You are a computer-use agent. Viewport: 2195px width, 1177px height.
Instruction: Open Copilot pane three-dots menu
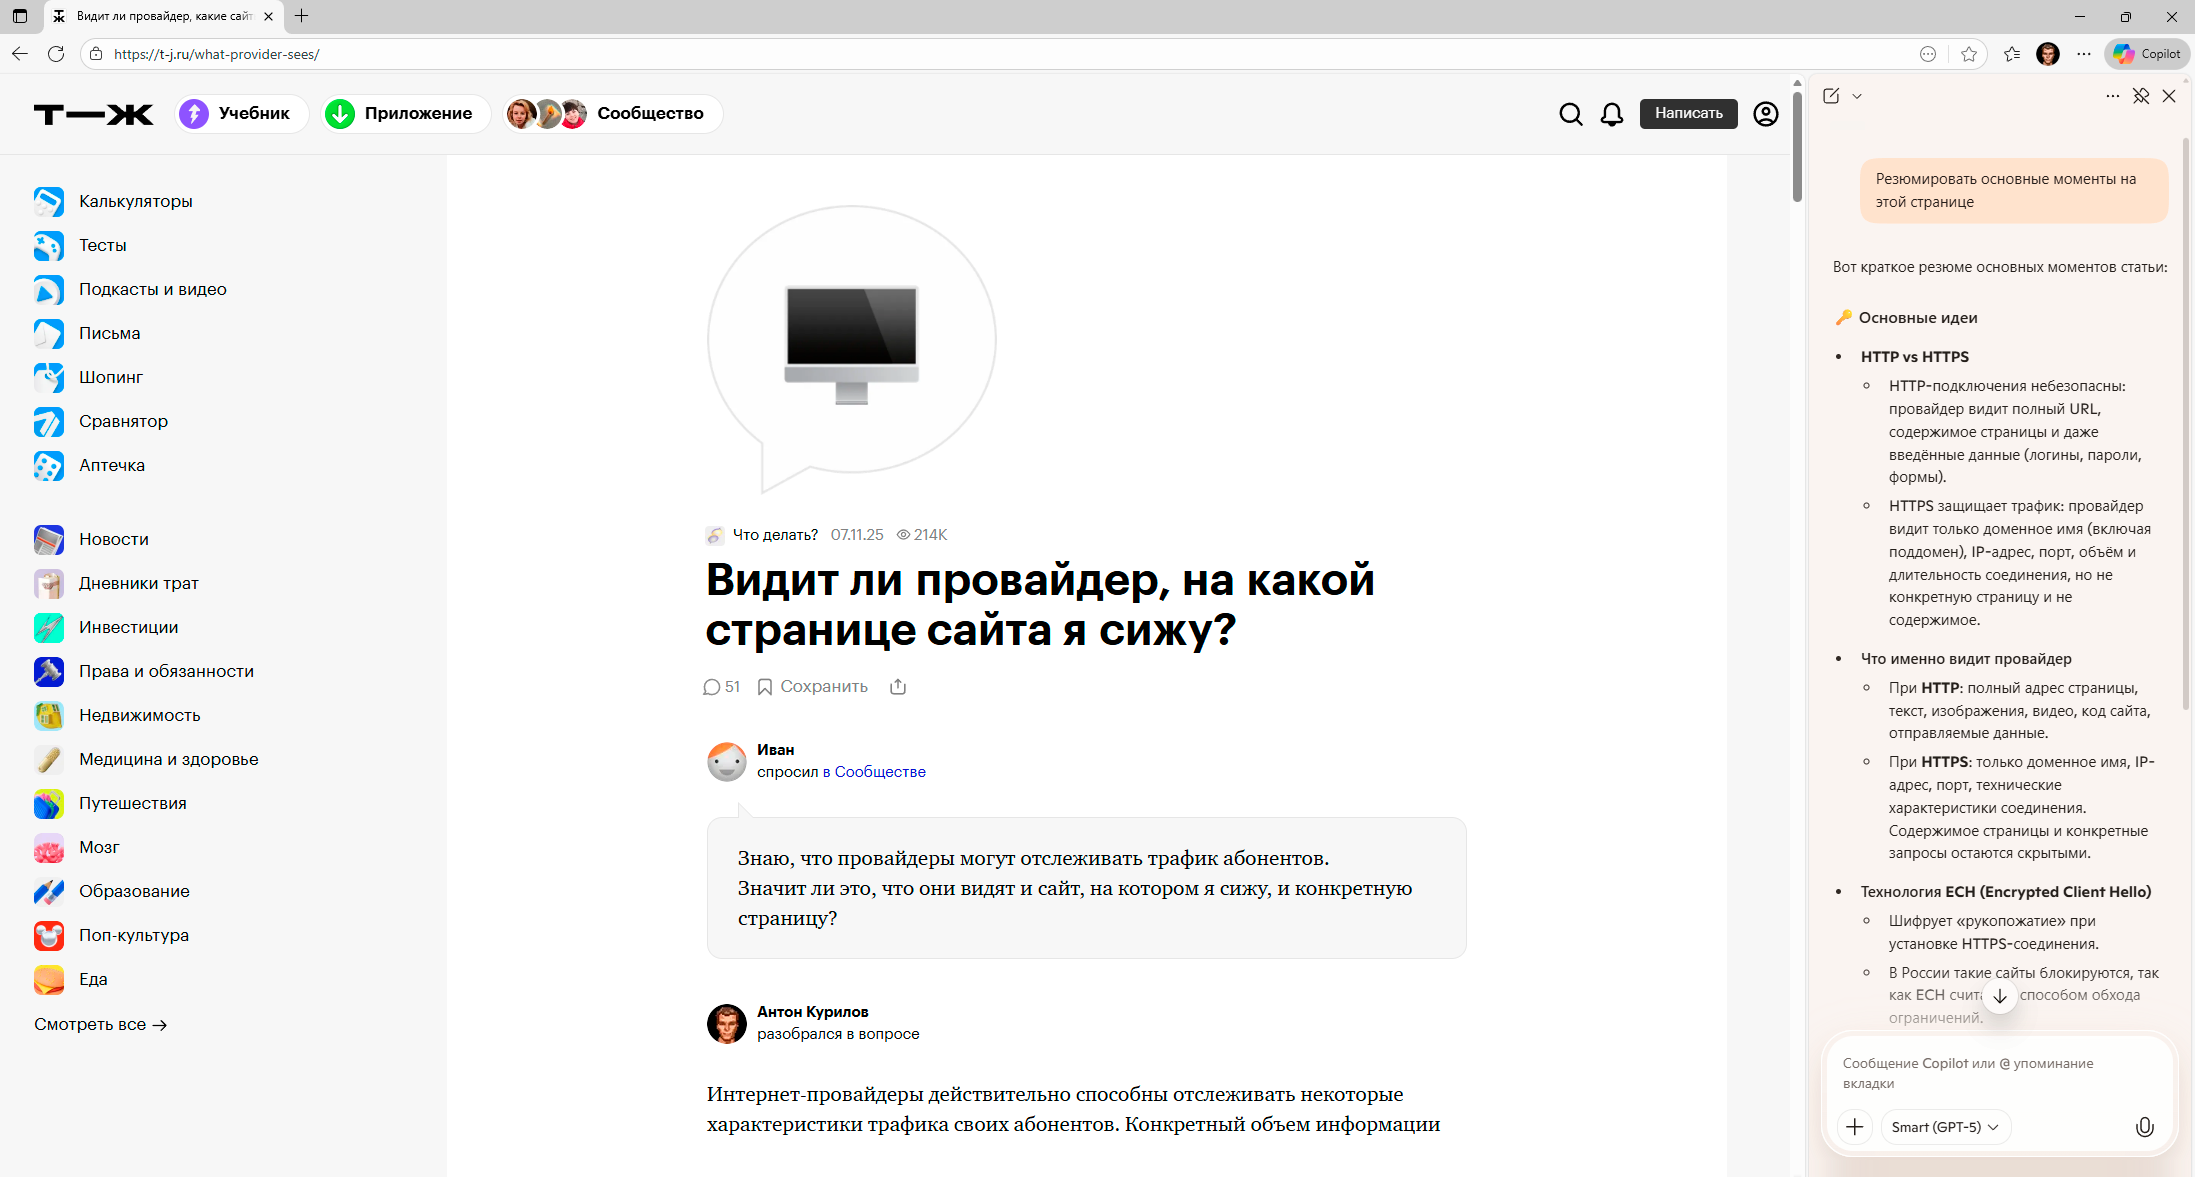(x=2112, y=96)
